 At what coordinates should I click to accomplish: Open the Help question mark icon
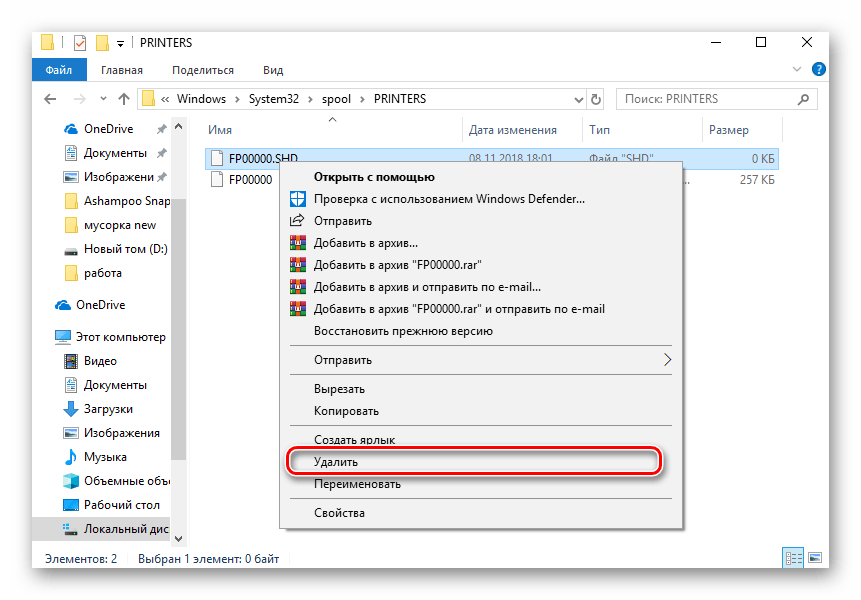click(x=818, y=70)
